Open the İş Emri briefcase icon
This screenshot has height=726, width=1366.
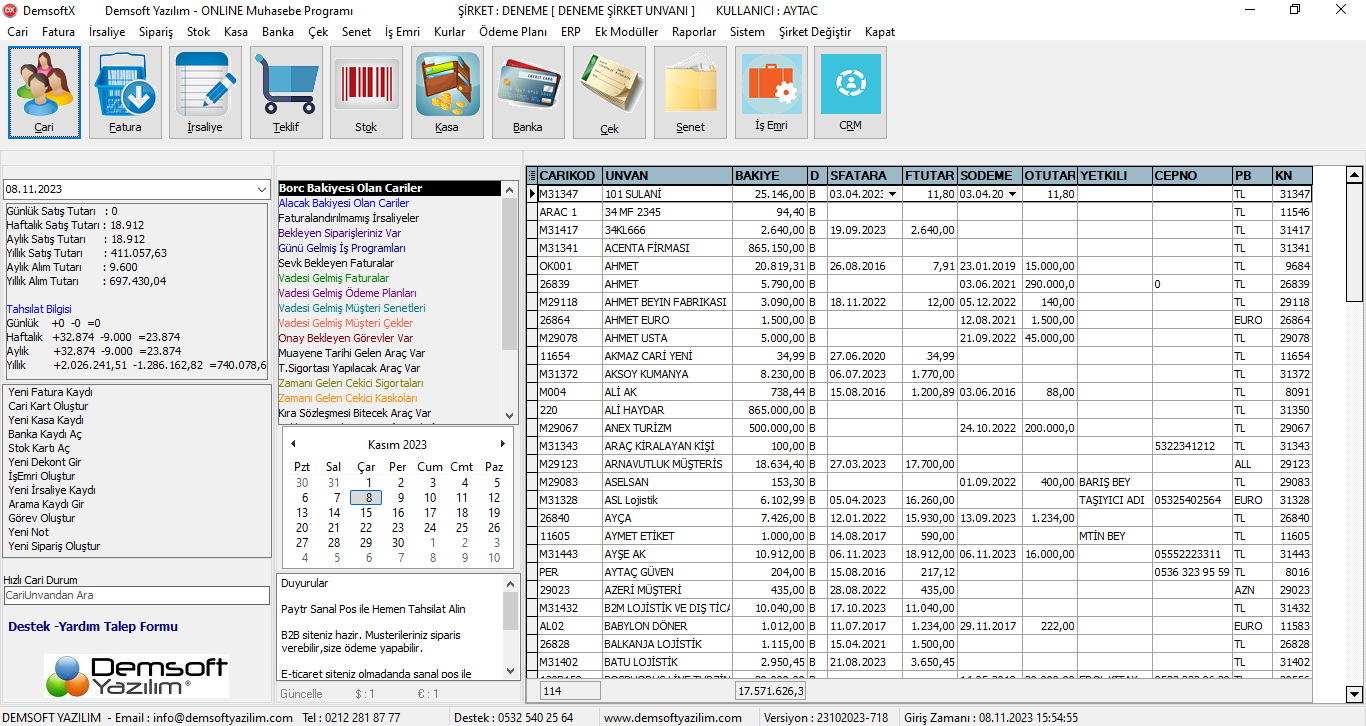tap(771, 92)
